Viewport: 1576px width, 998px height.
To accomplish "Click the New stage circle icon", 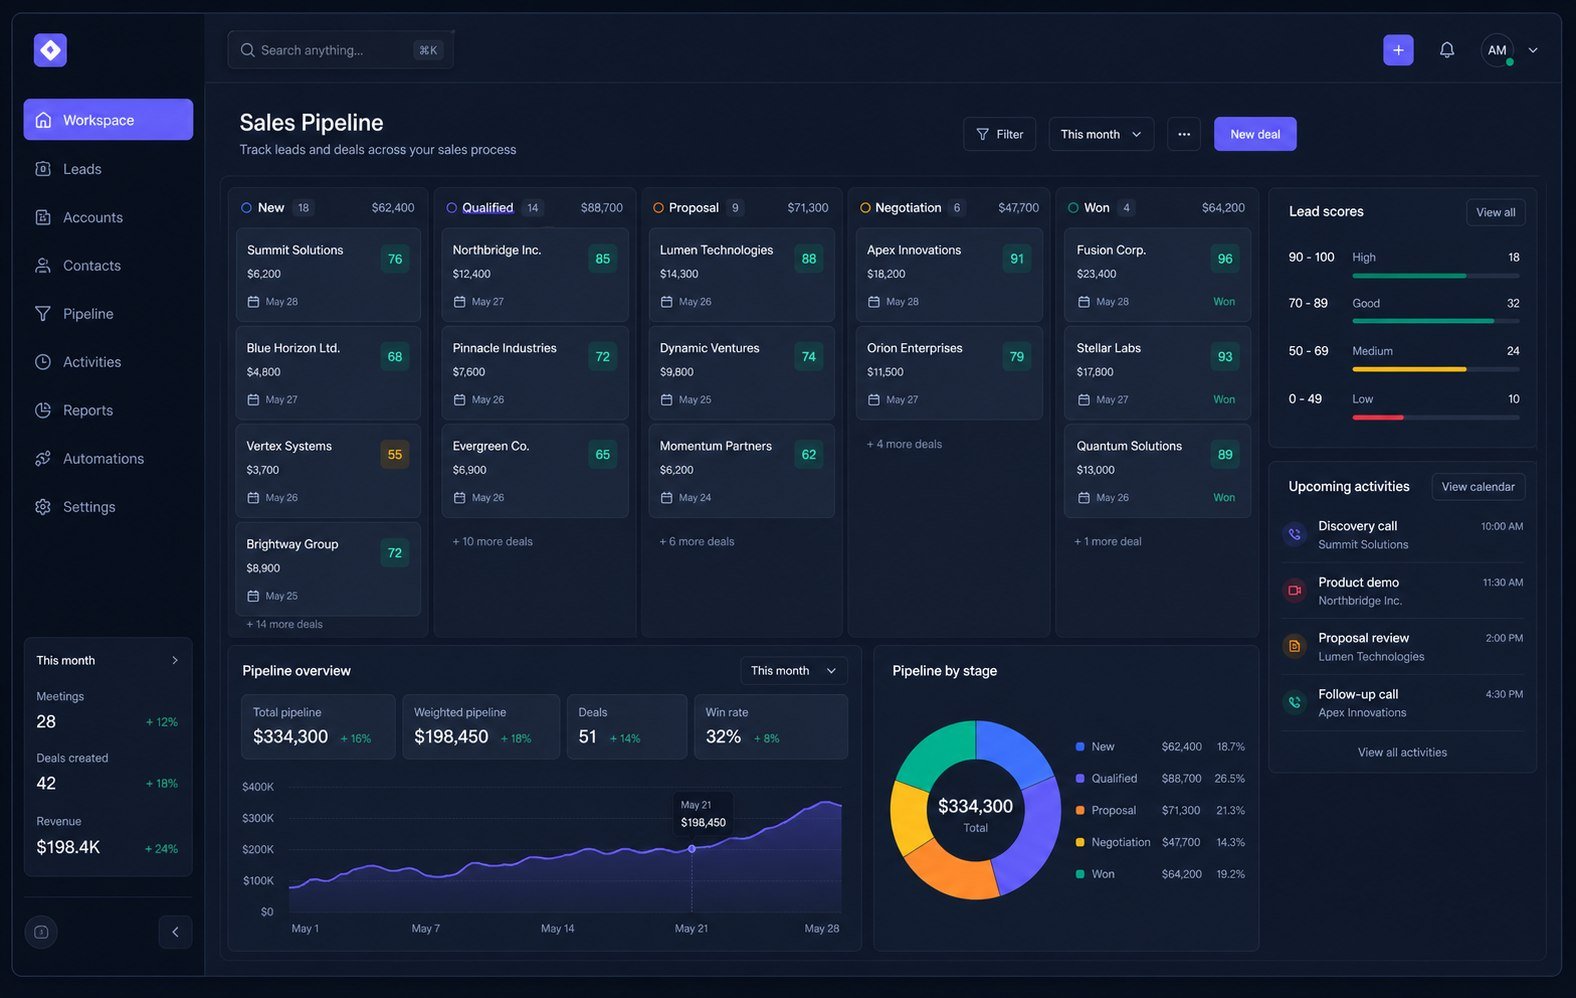I will pos(246,208).
